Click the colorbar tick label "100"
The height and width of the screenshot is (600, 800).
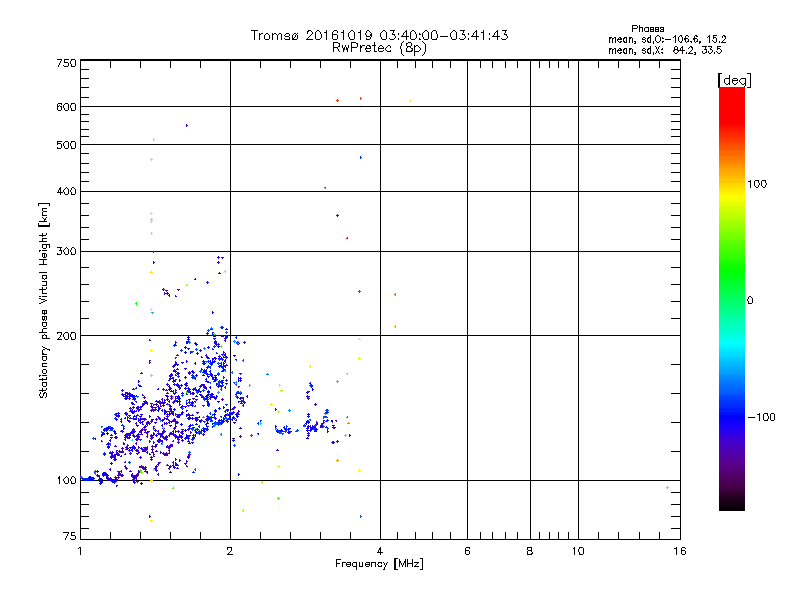click(x=757, y=184)
